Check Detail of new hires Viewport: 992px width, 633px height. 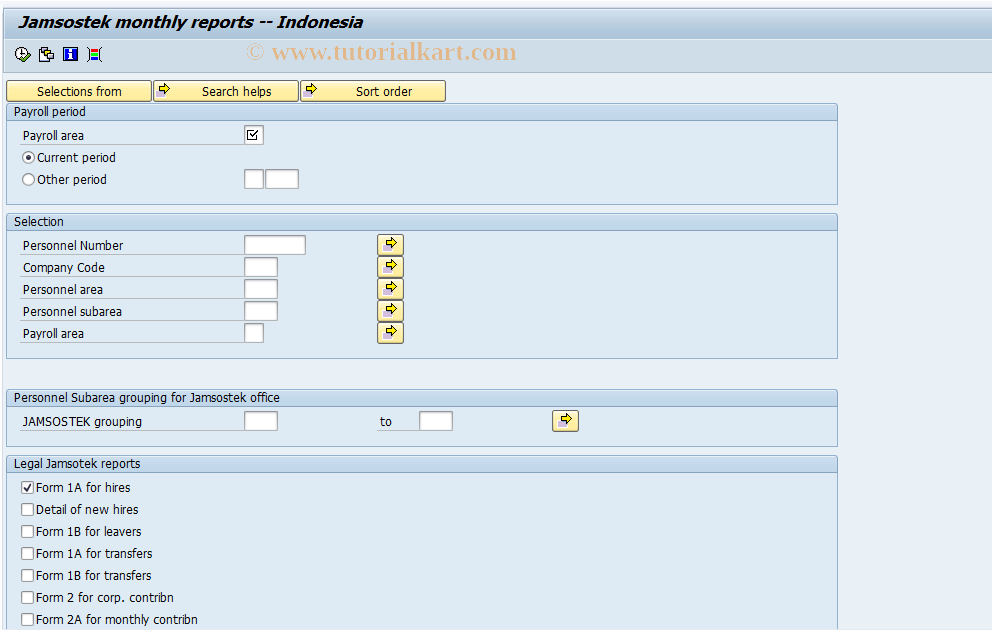pos(27,510)
